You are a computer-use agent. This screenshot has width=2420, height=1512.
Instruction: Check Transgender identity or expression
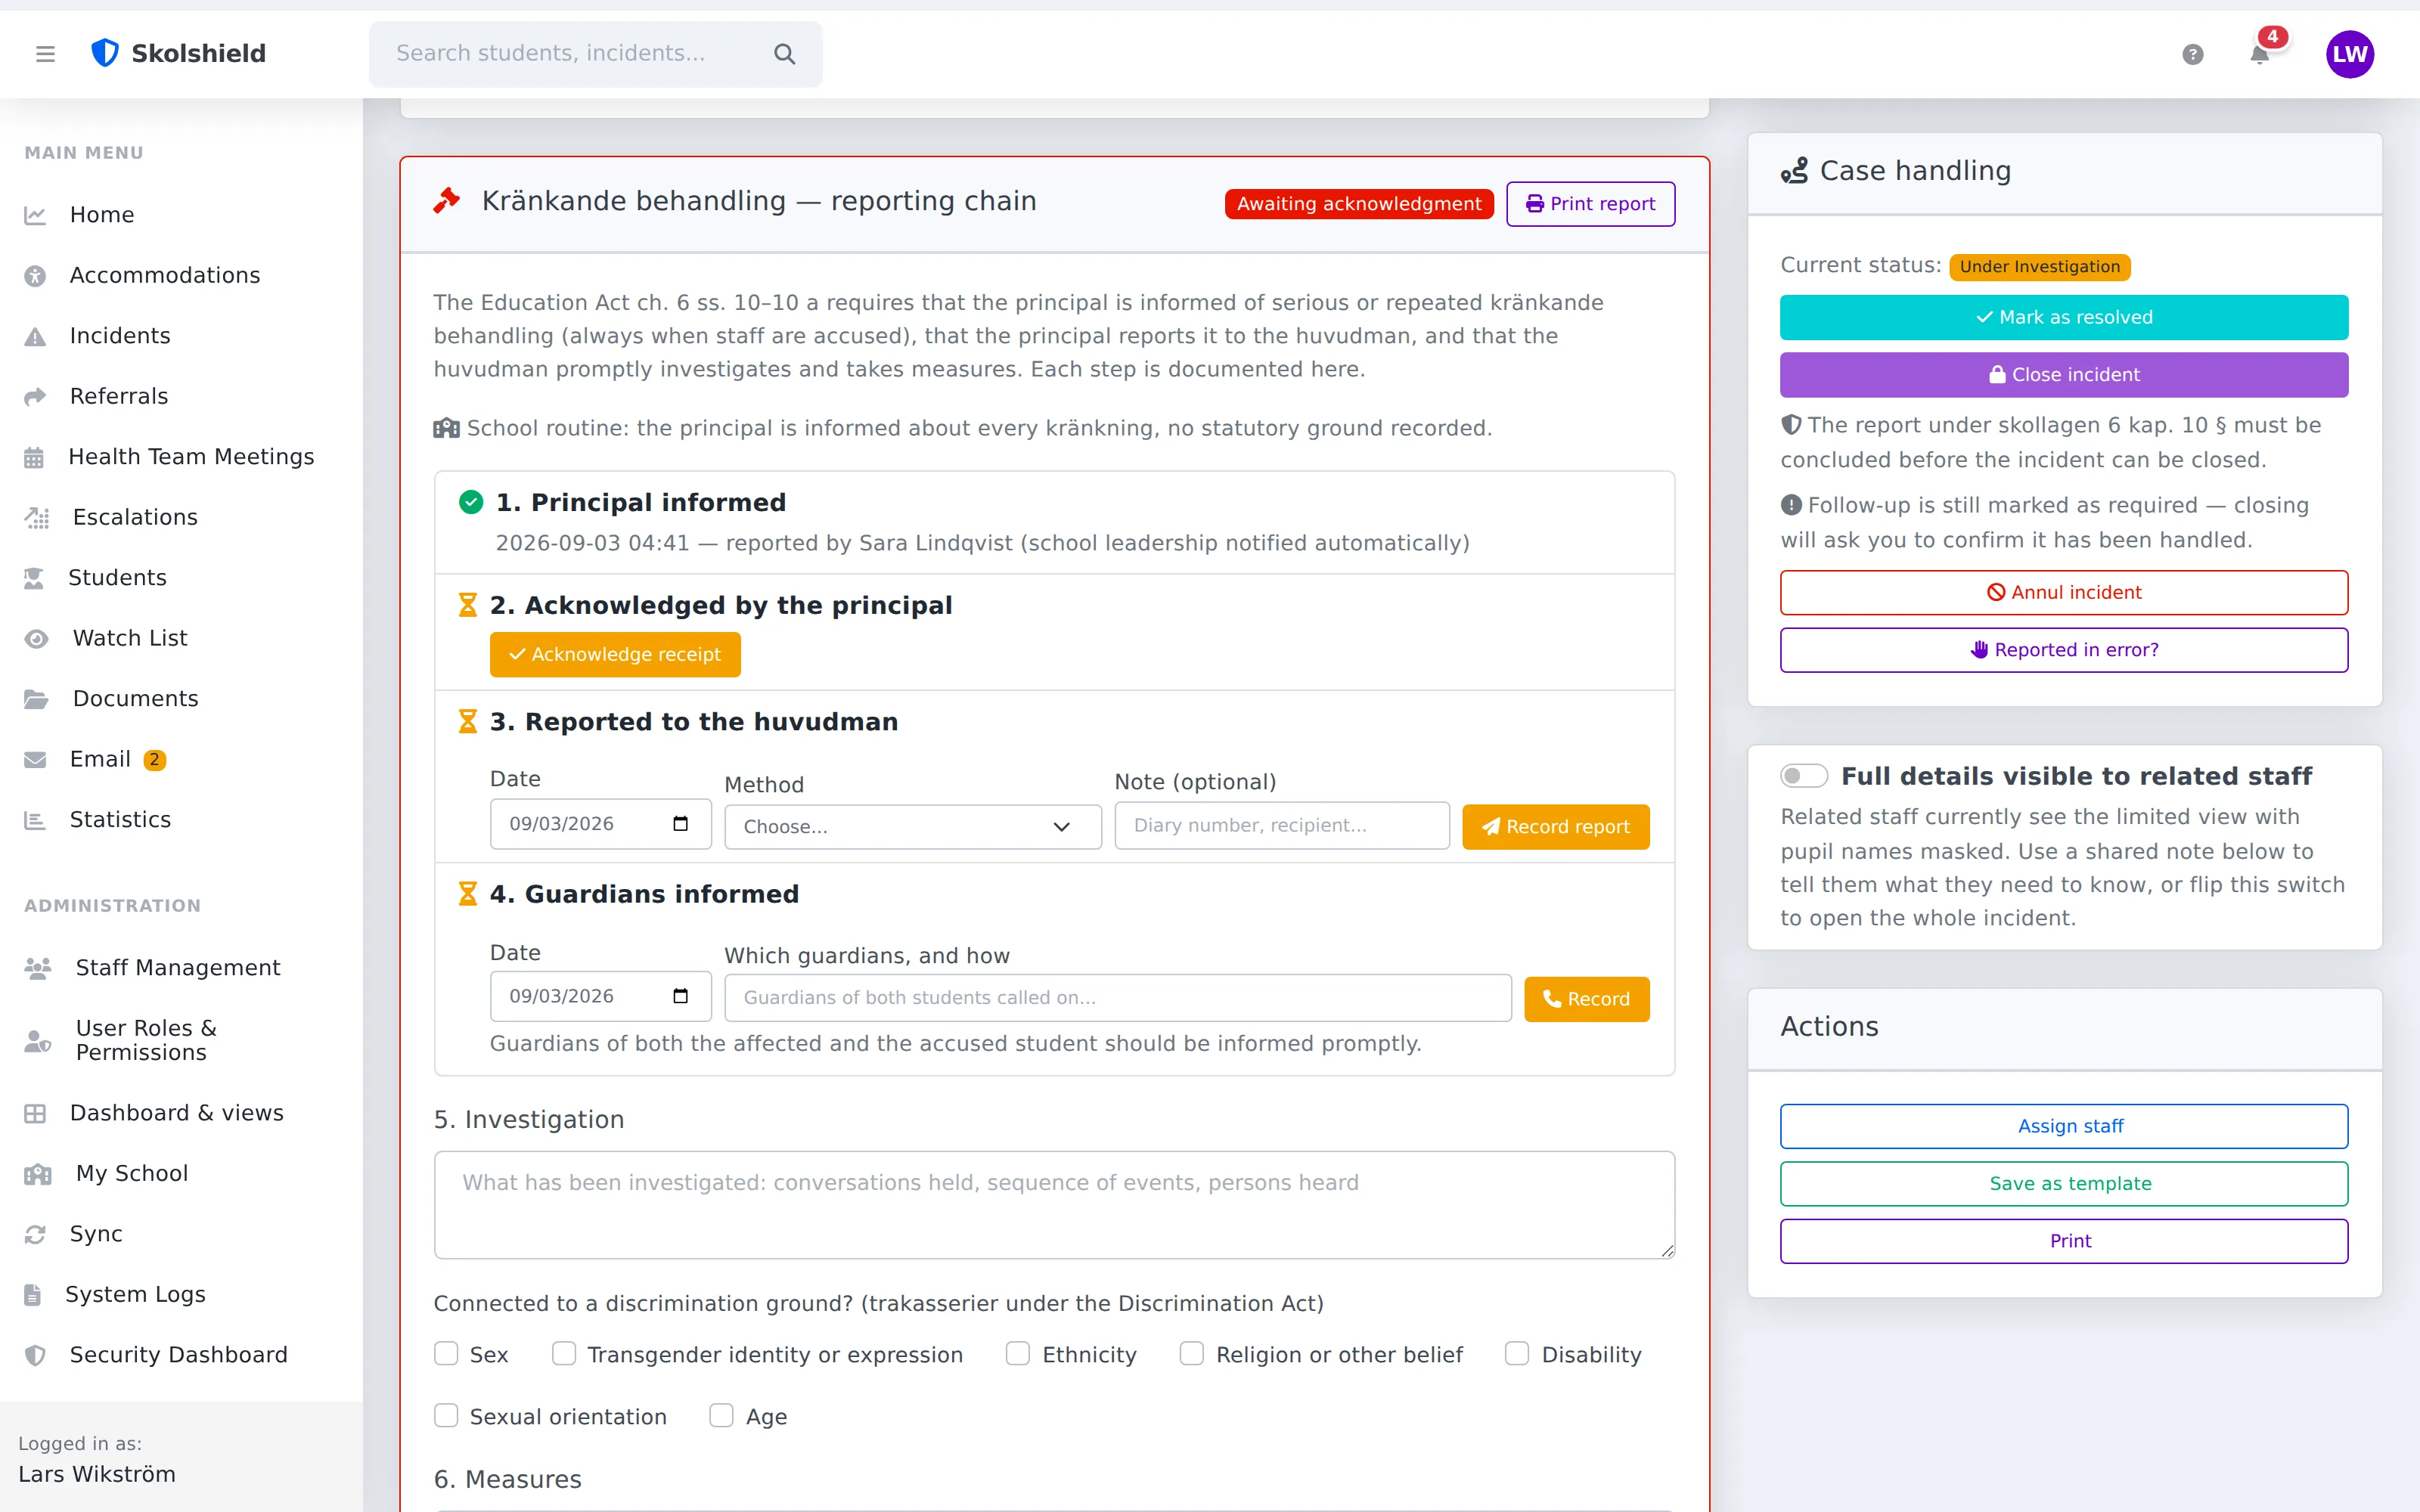click(564, 1354)
